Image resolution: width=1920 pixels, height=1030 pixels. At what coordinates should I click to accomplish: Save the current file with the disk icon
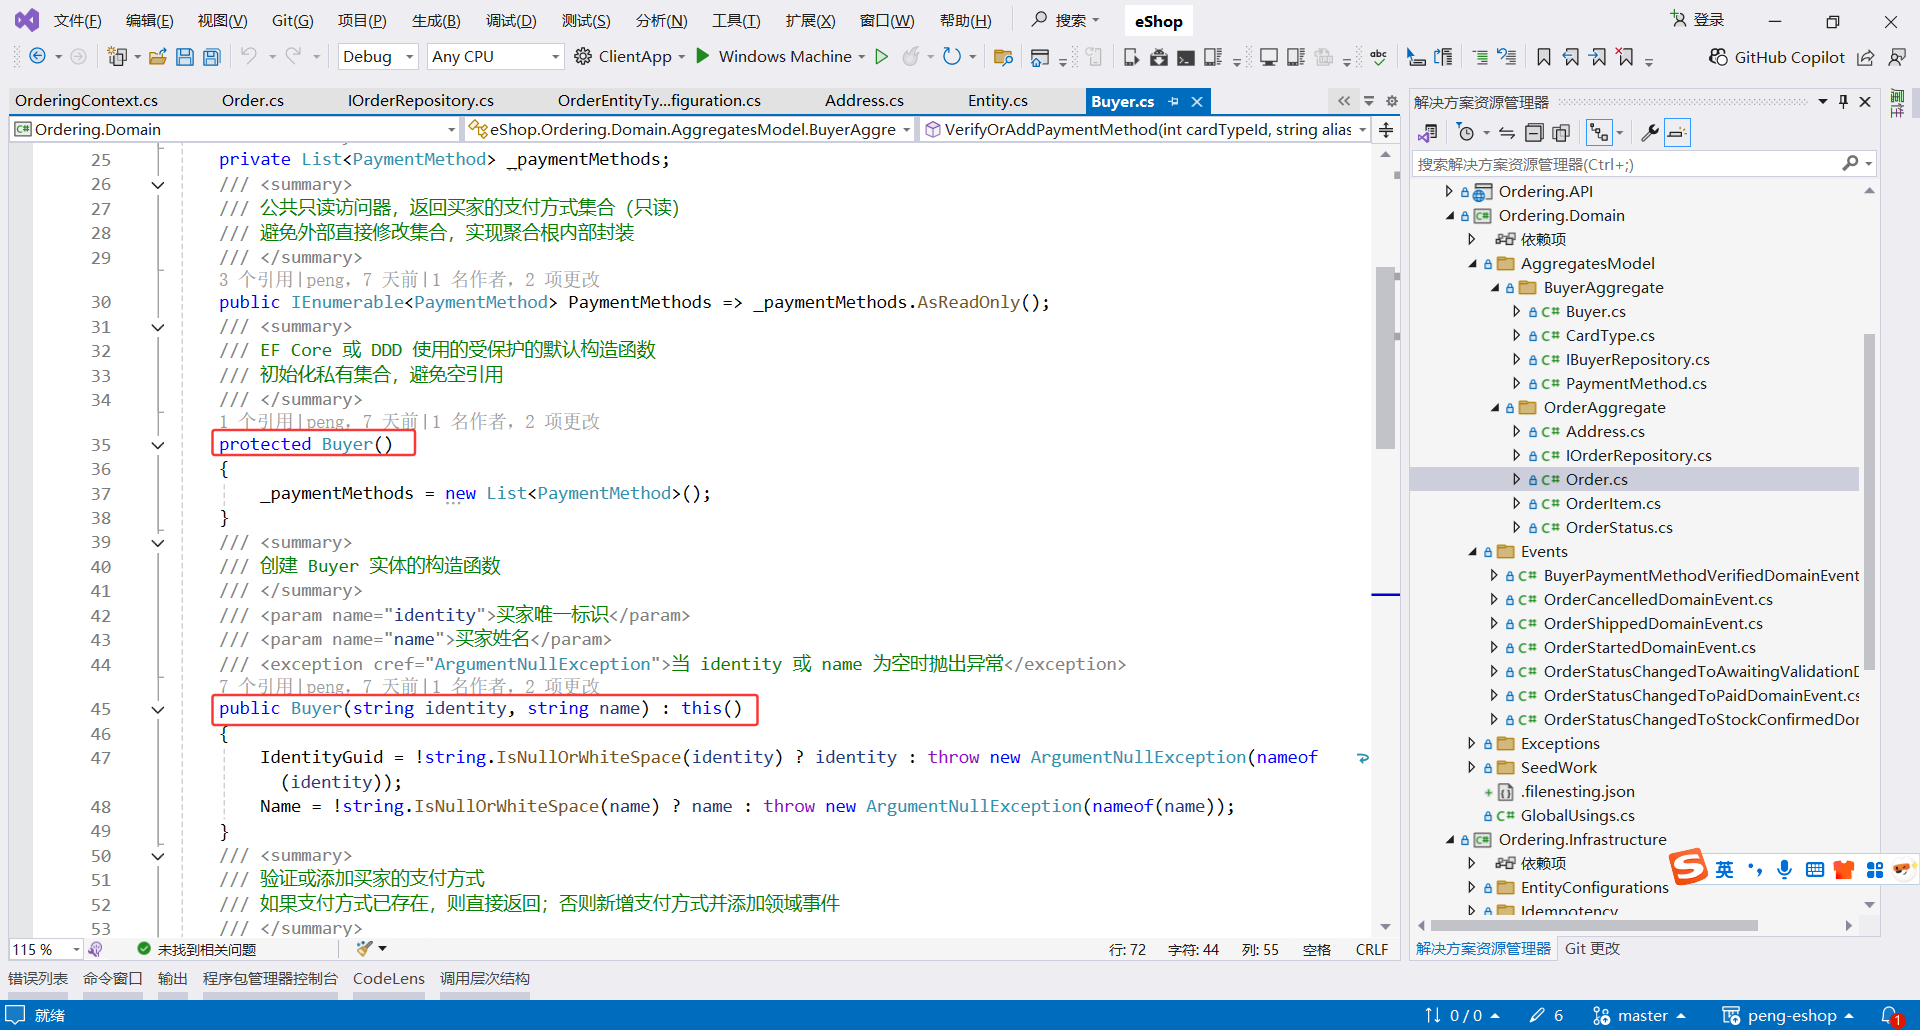click(x=185, y=57)
